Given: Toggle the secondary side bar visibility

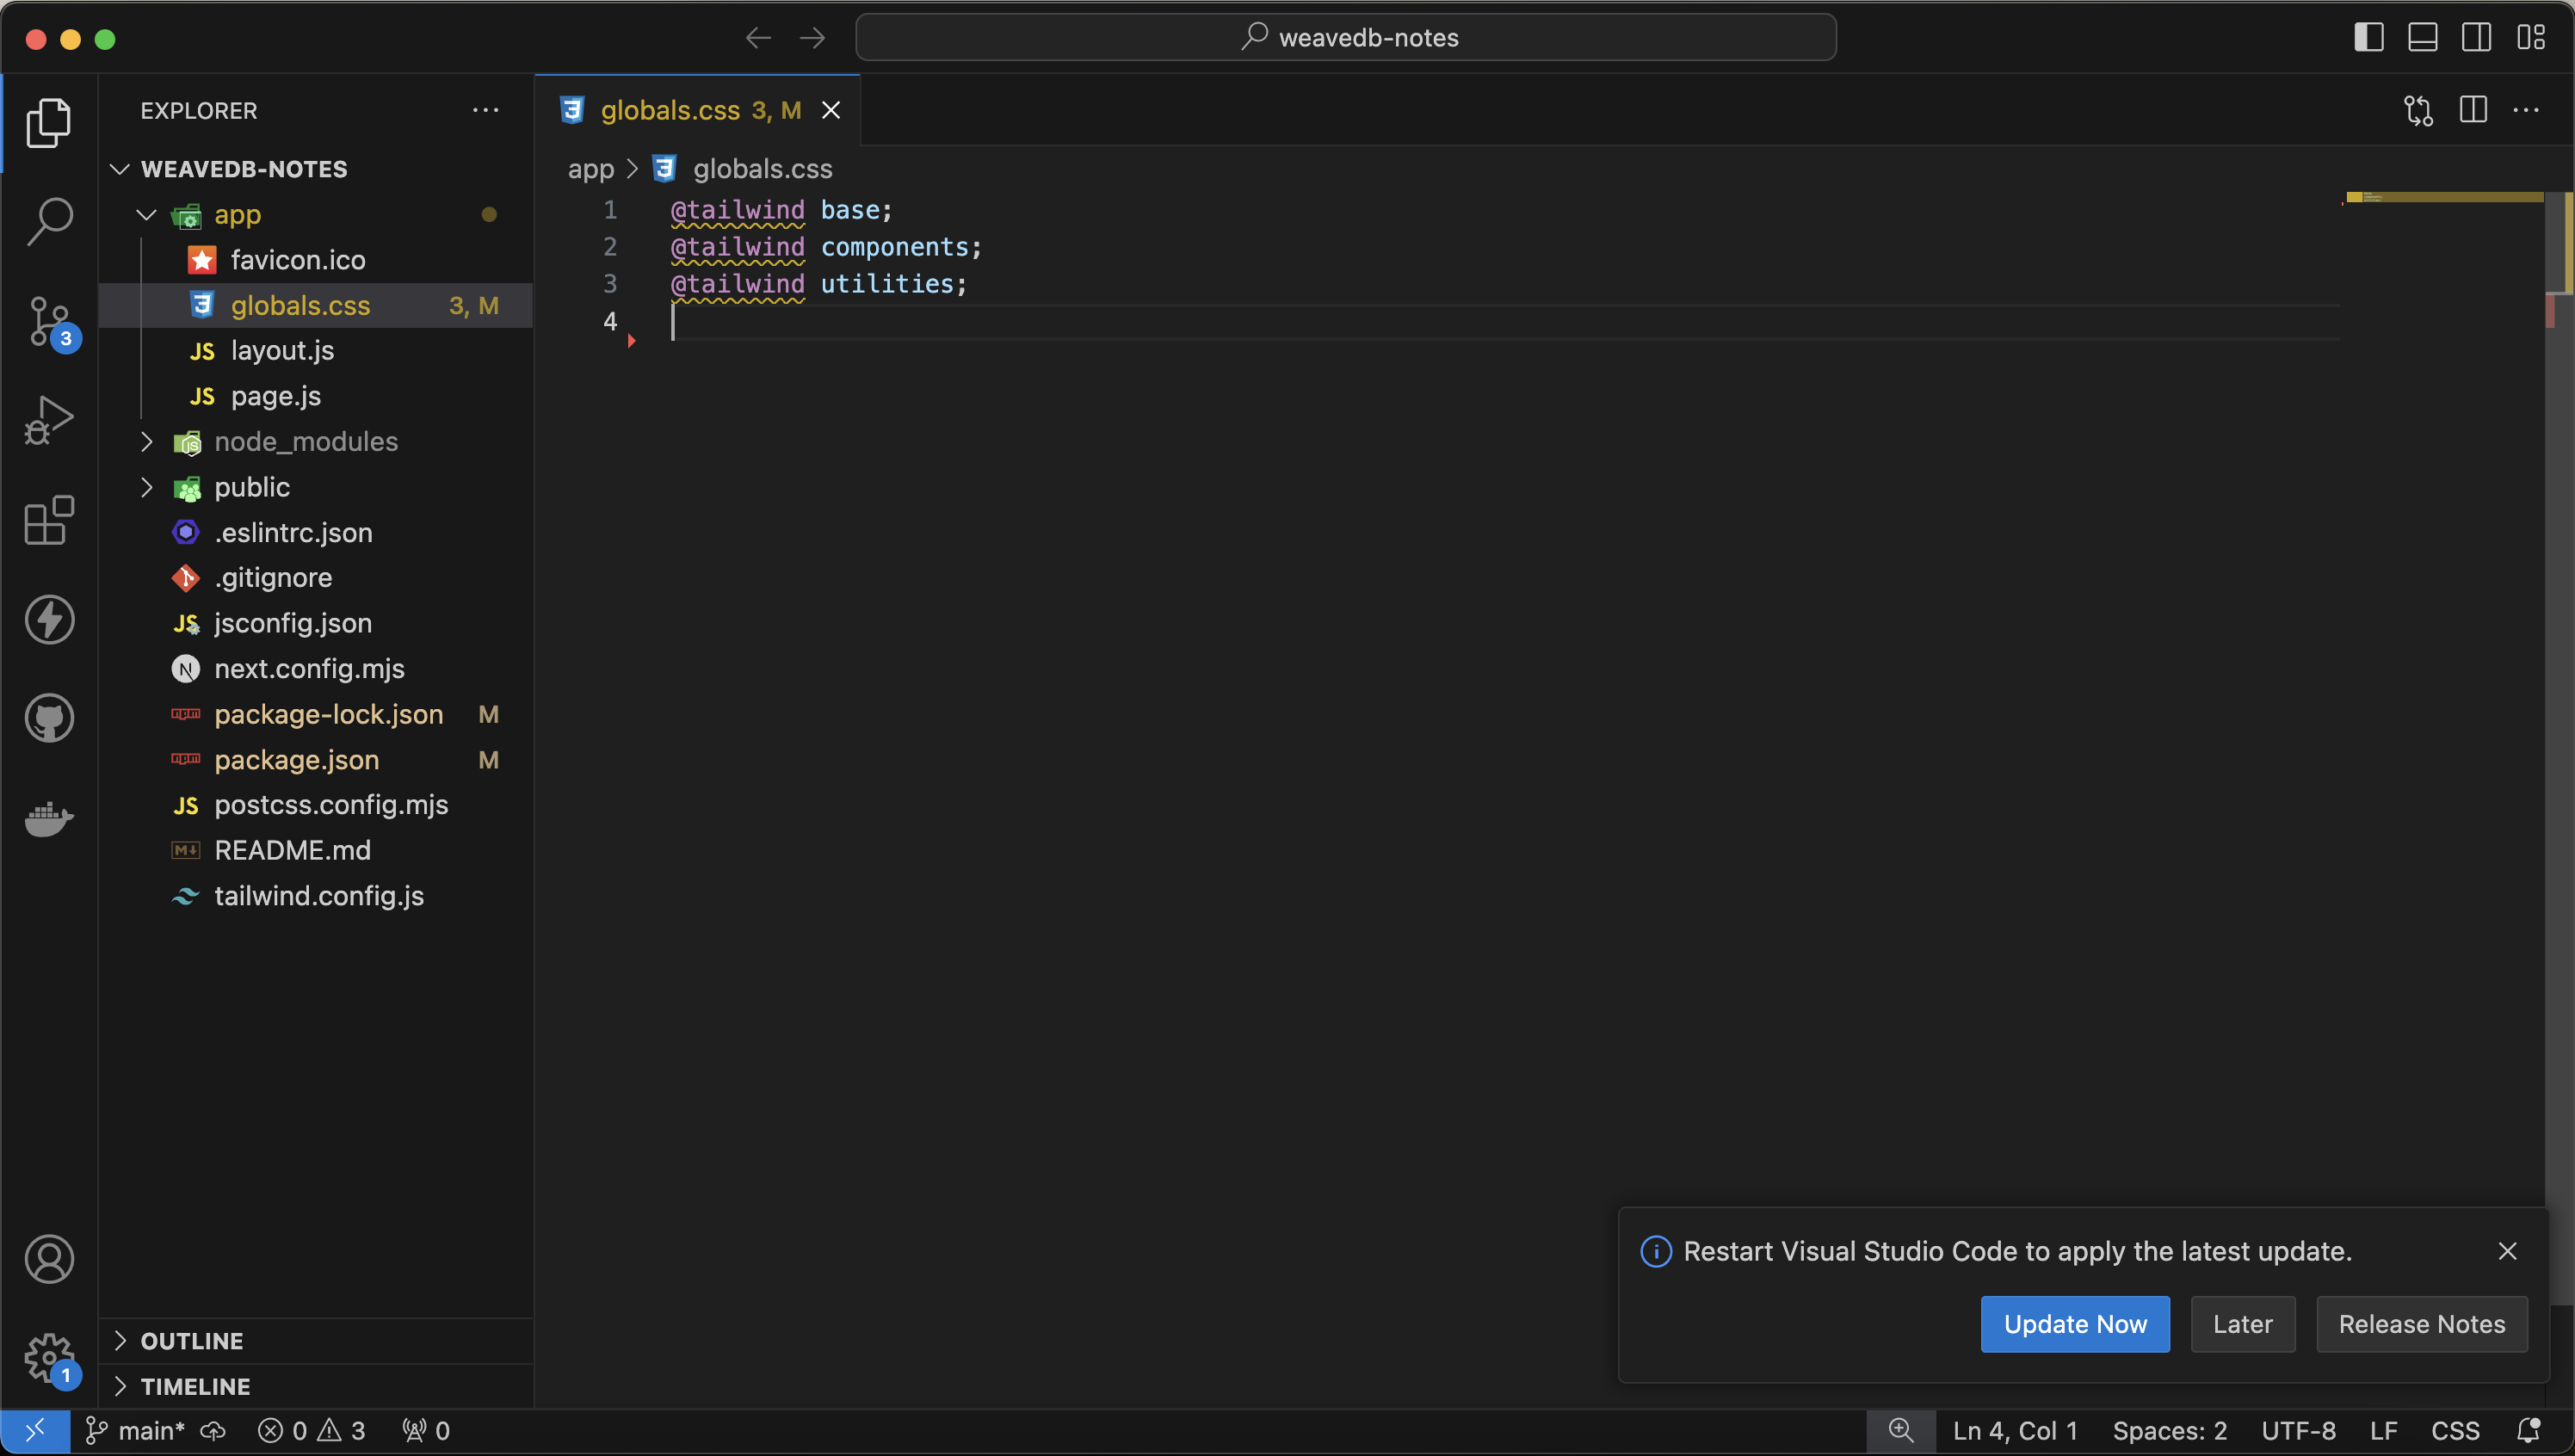Looking at the screenshot, I should (2476, 38).
